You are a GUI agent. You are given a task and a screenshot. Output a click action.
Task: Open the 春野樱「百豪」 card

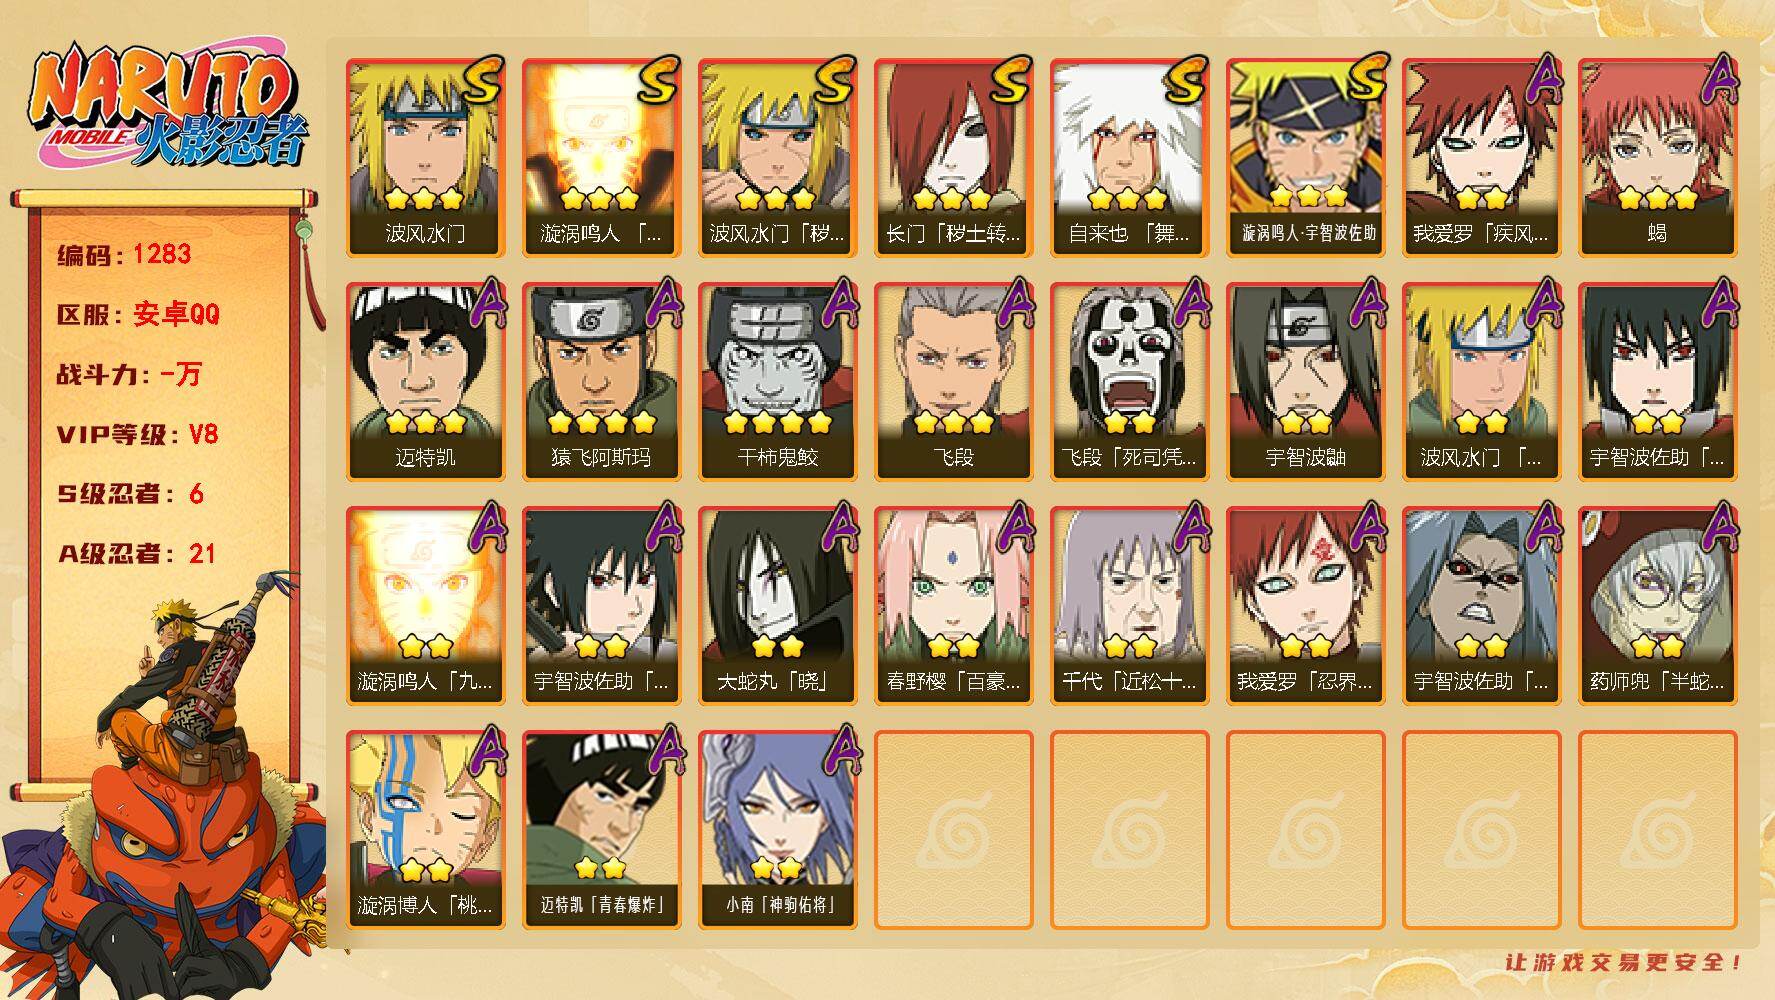click(x=953, y=606)
